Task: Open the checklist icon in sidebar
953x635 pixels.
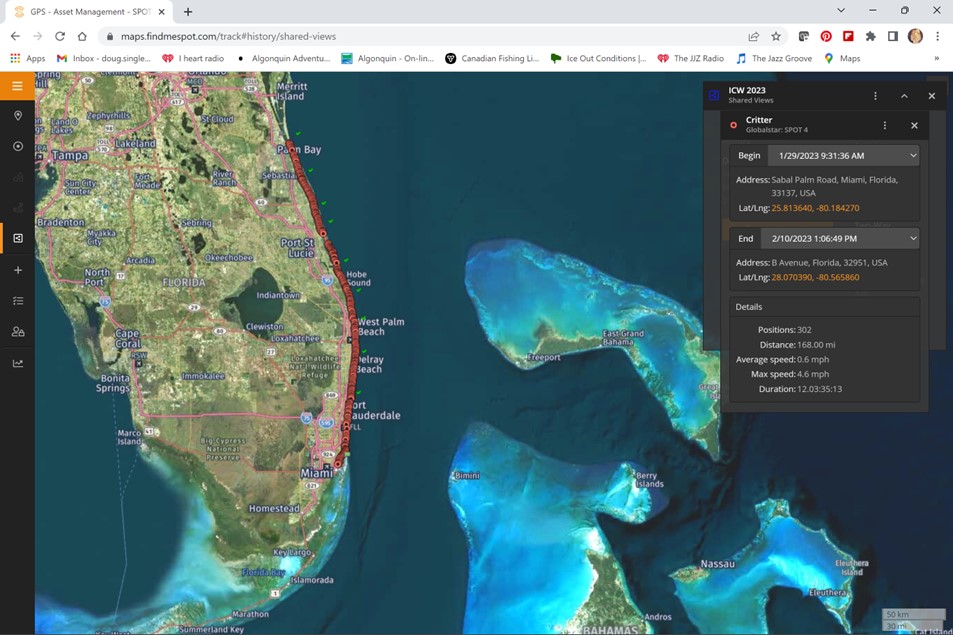Action: click(17, 301)
